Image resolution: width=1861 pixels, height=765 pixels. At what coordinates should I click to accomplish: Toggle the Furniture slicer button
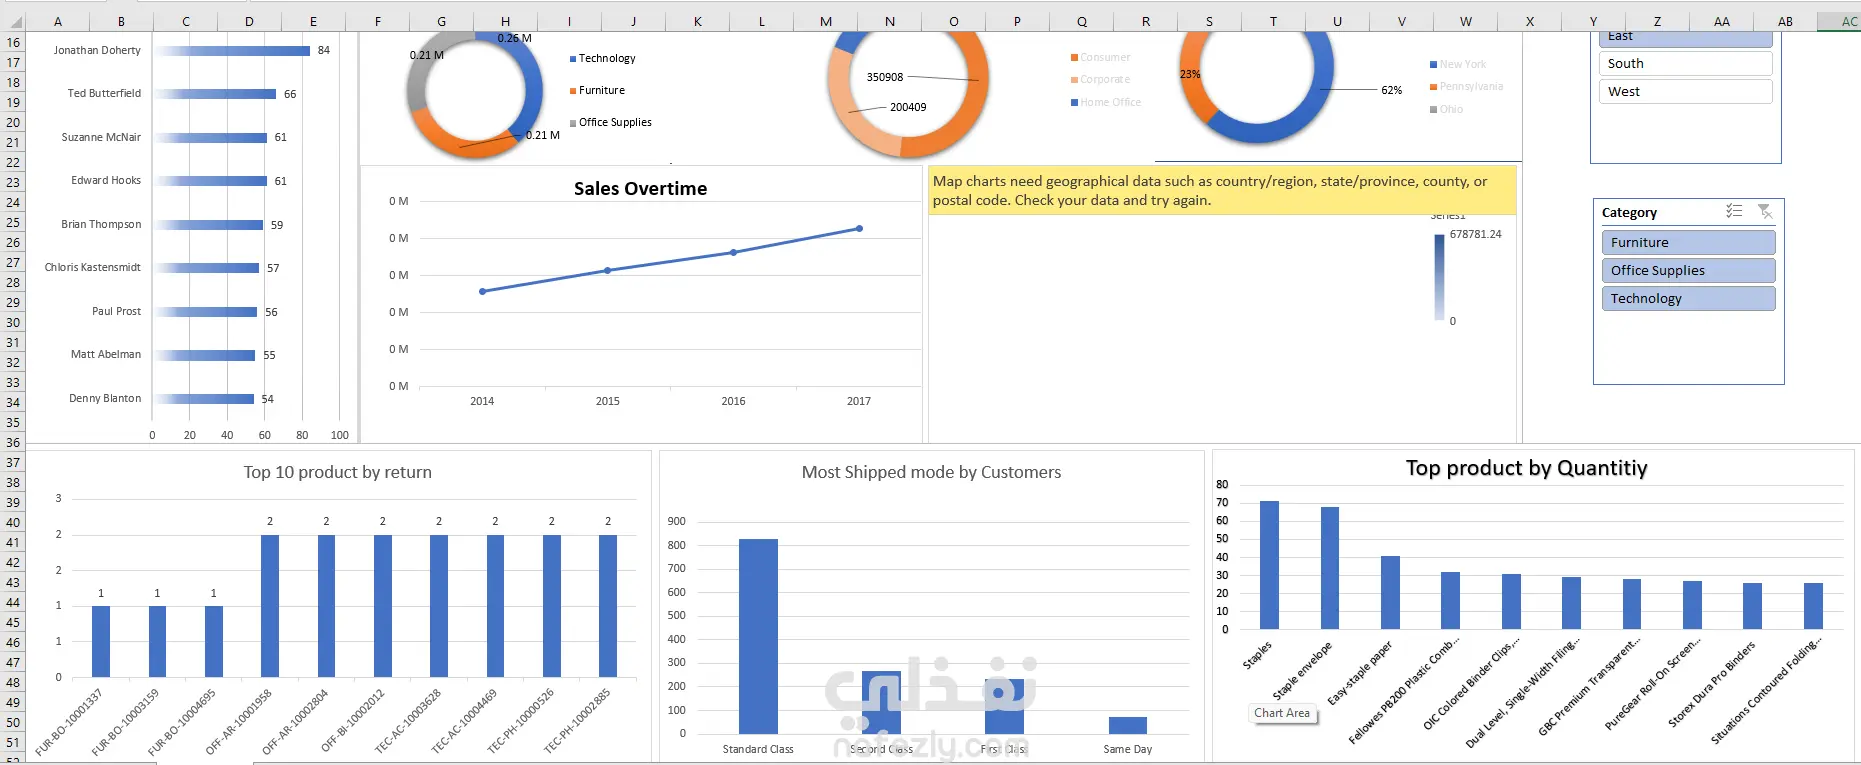(1688, 242)
